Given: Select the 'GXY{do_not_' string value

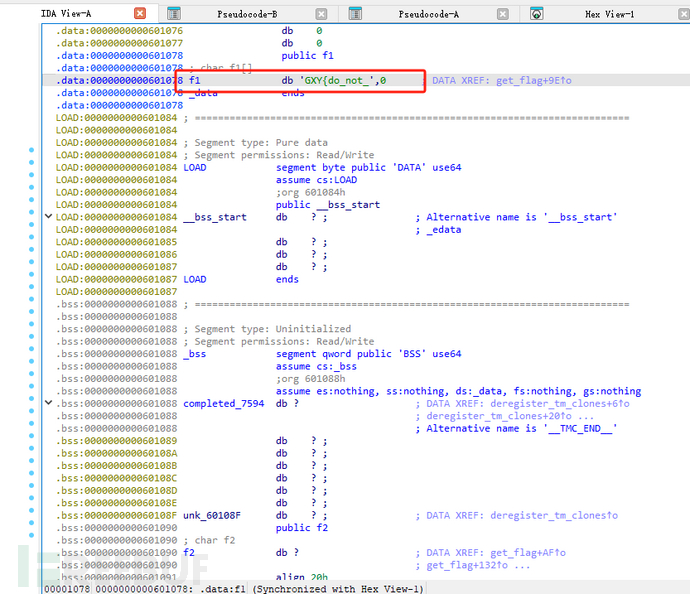Looking at the screenshot, I should pyautogui.click(x=337, y=80).
